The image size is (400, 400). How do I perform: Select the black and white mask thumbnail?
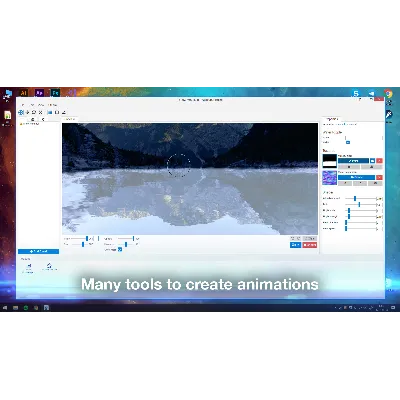(330, 161)
